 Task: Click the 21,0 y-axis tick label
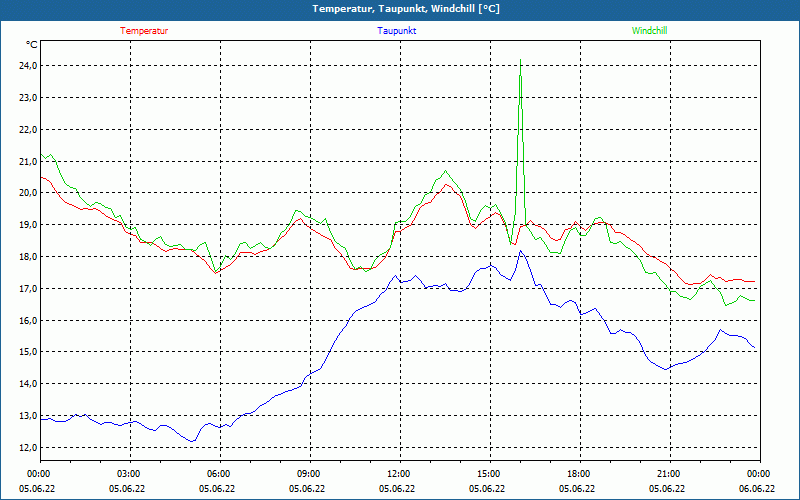[26, 161]
